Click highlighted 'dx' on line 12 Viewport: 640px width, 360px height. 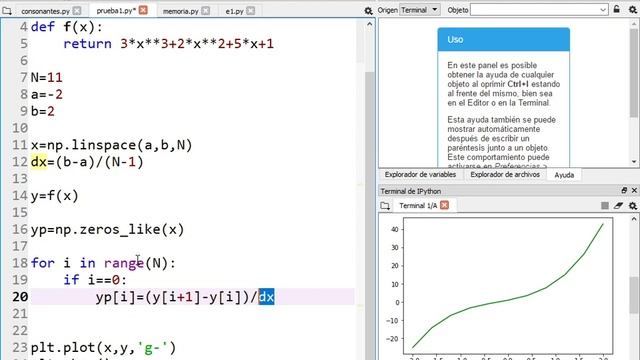pyautogui.click(x=39, y=162)
